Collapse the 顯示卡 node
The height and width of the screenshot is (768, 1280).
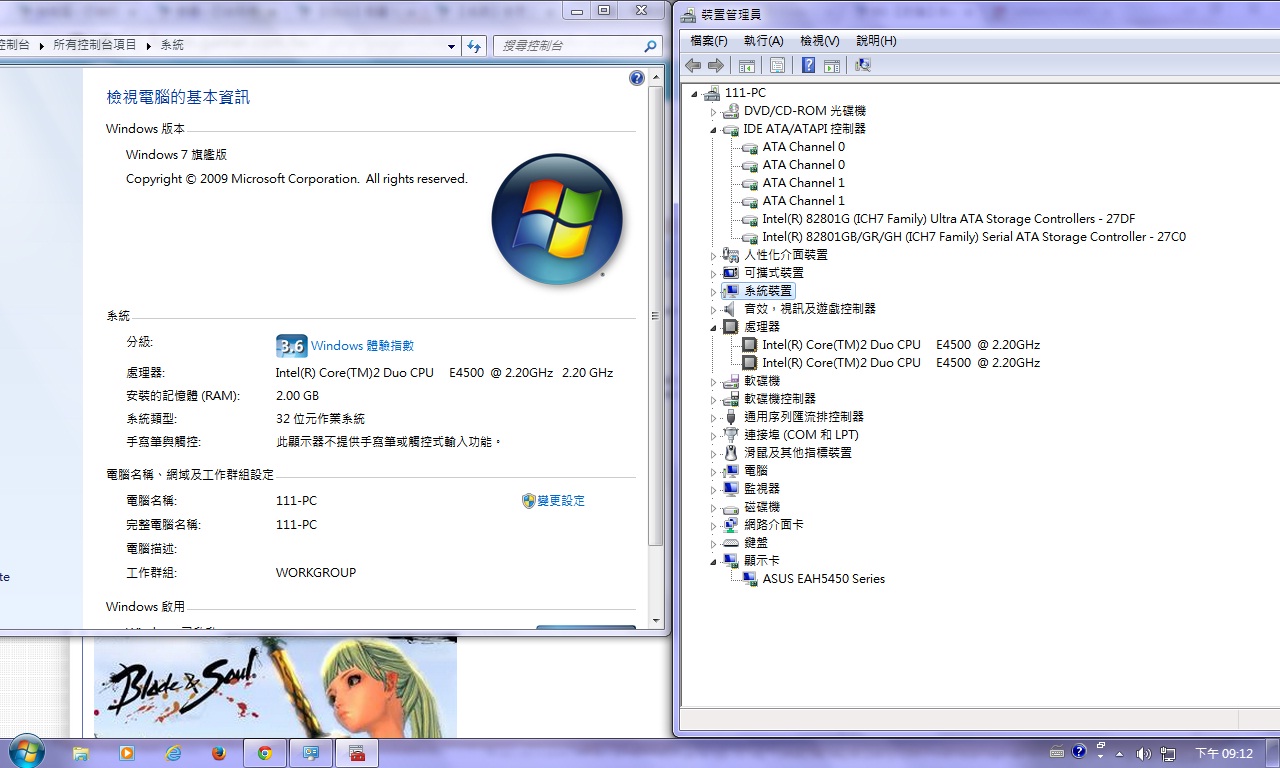714,562
